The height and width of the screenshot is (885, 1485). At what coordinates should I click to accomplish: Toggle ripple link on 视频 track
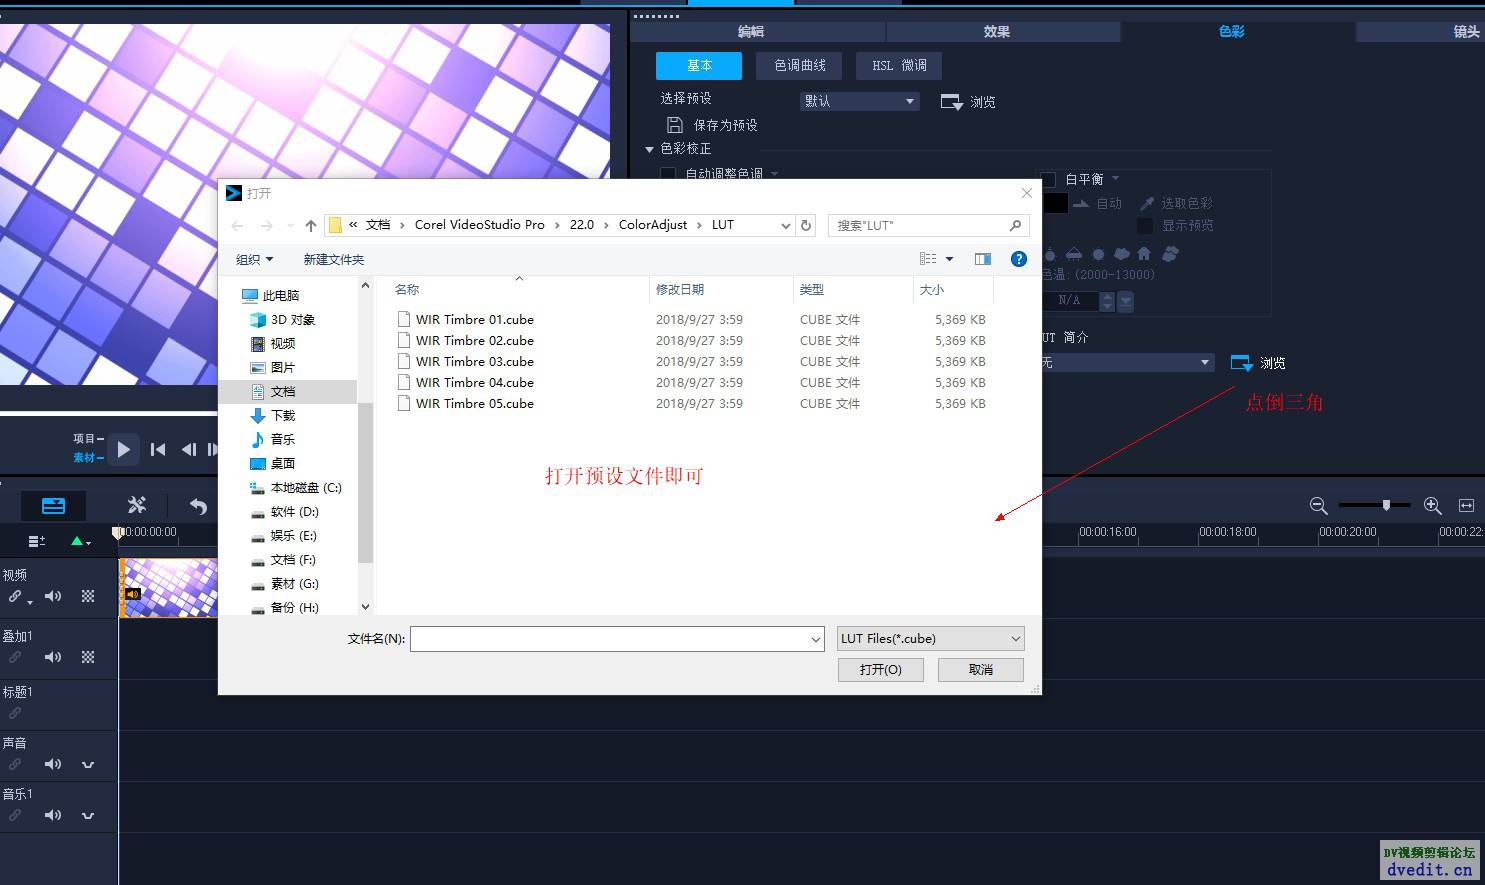tap(15, 596)
